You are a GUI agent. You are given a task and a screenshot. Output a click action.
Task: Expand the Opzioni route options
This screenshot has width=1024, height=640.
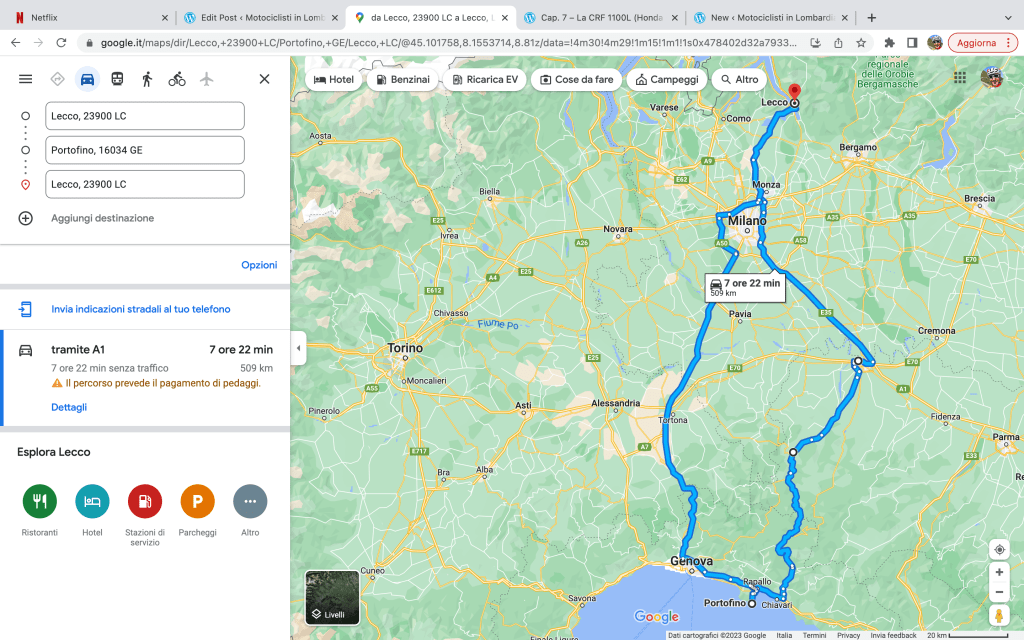(x=259, y=265)
